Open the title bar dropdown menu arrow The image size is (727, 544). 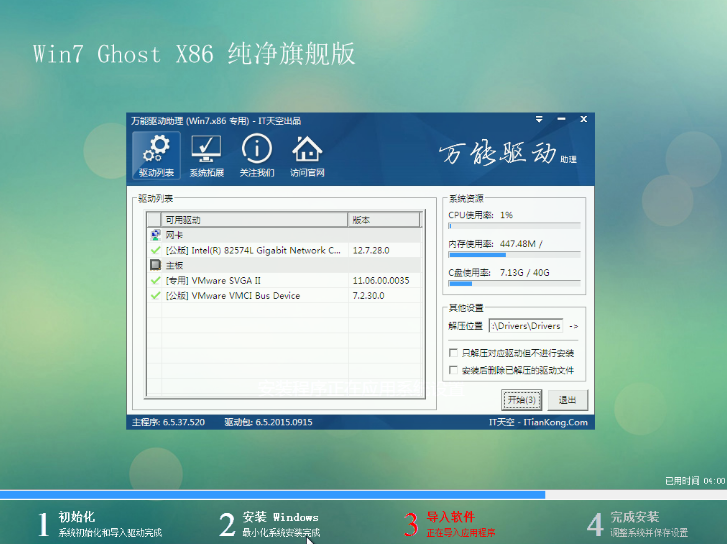(x=539, y=120)
